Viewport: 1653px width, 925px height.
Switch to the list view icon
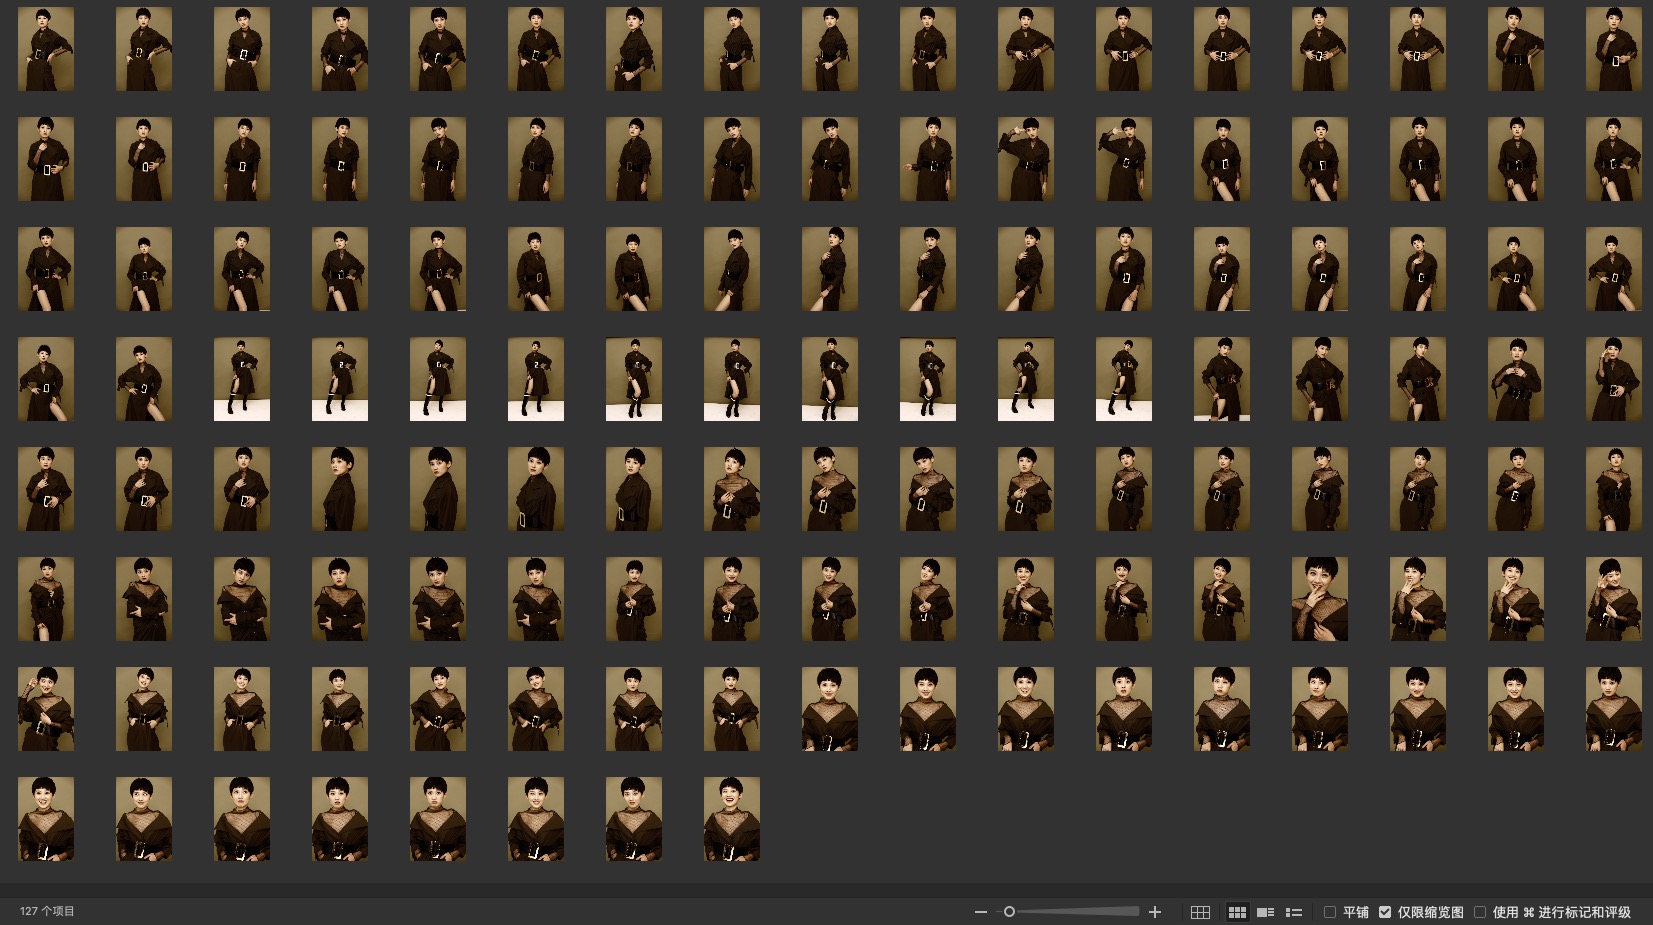(x=1294, y=912)
